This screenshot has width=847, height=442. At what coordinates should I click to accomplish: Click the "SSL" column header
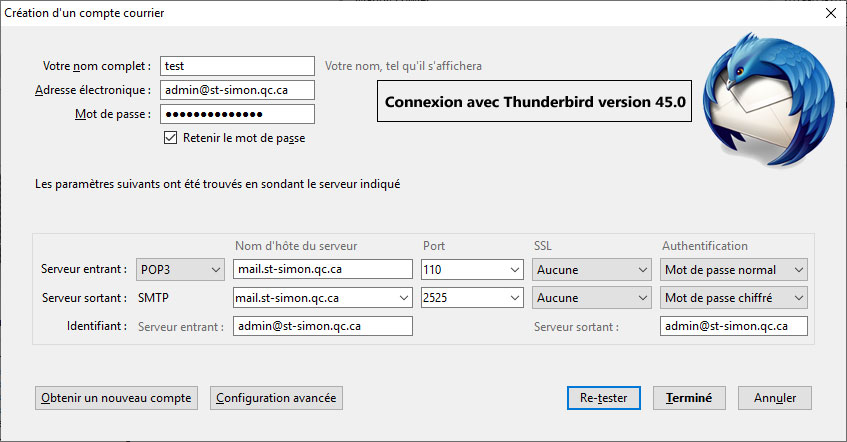point(543,246)
